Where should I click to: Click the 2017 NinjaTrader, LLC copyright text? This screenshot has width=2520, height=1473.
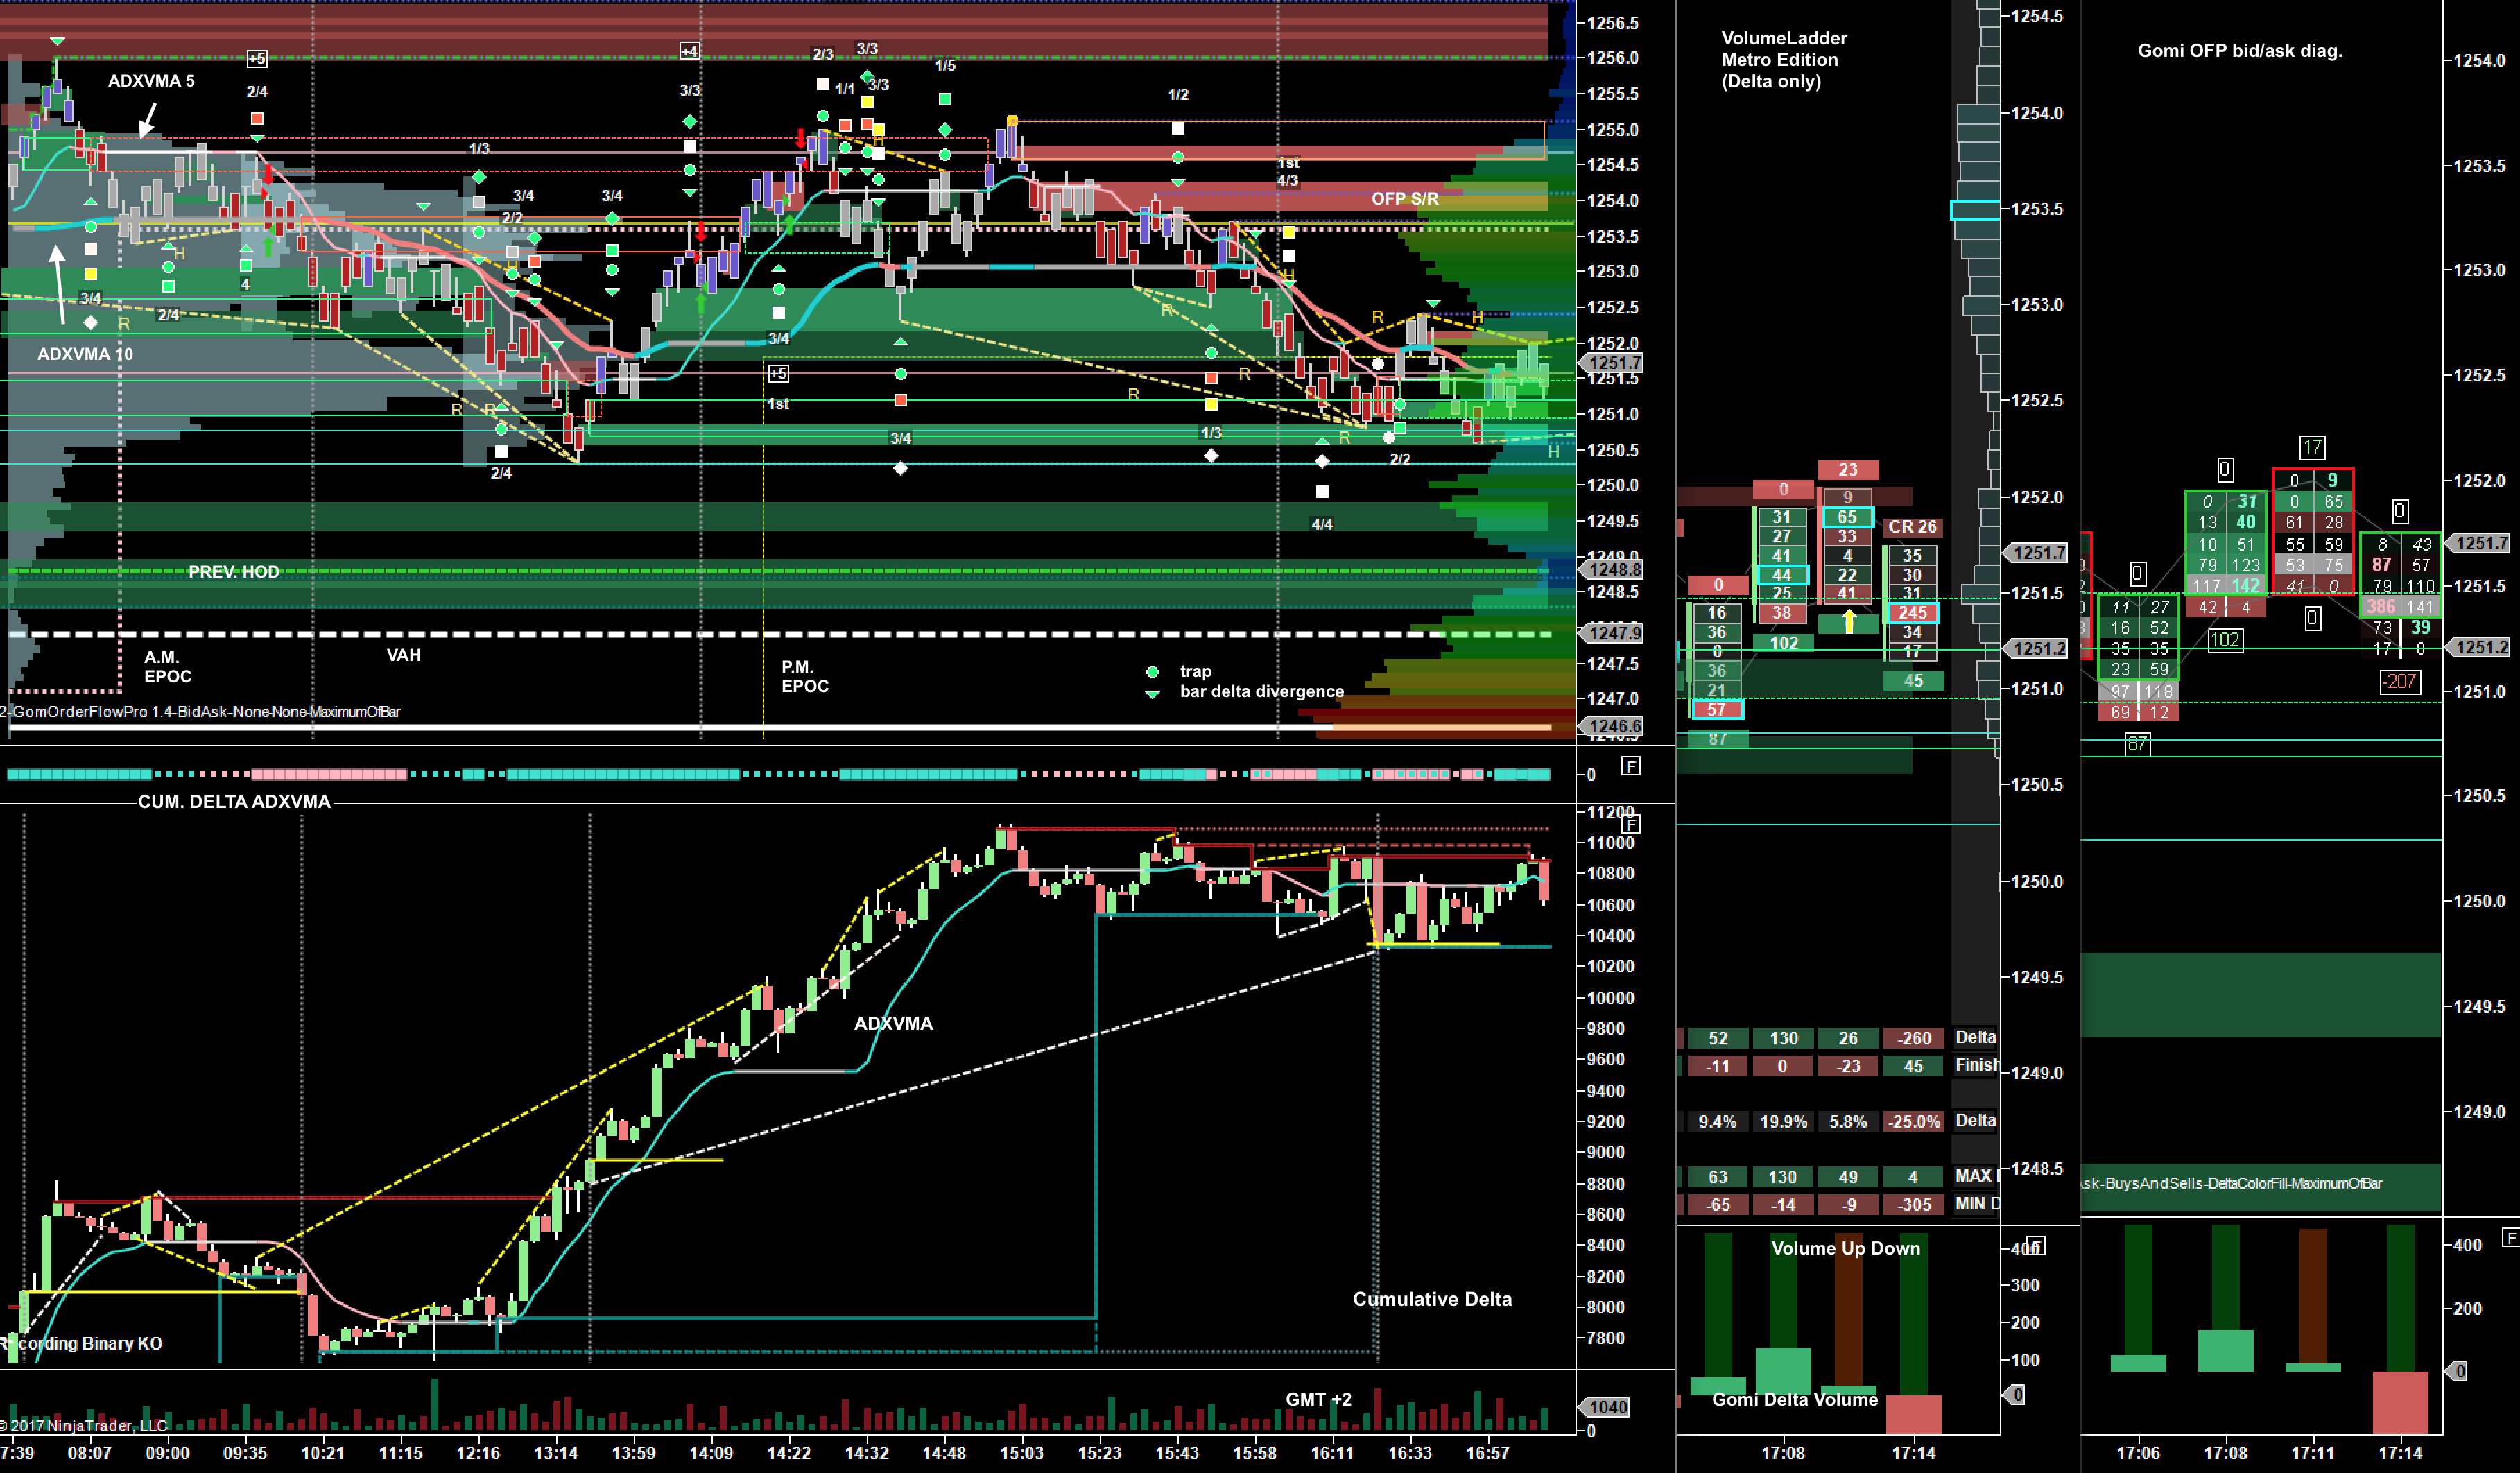coord(83,1425)
